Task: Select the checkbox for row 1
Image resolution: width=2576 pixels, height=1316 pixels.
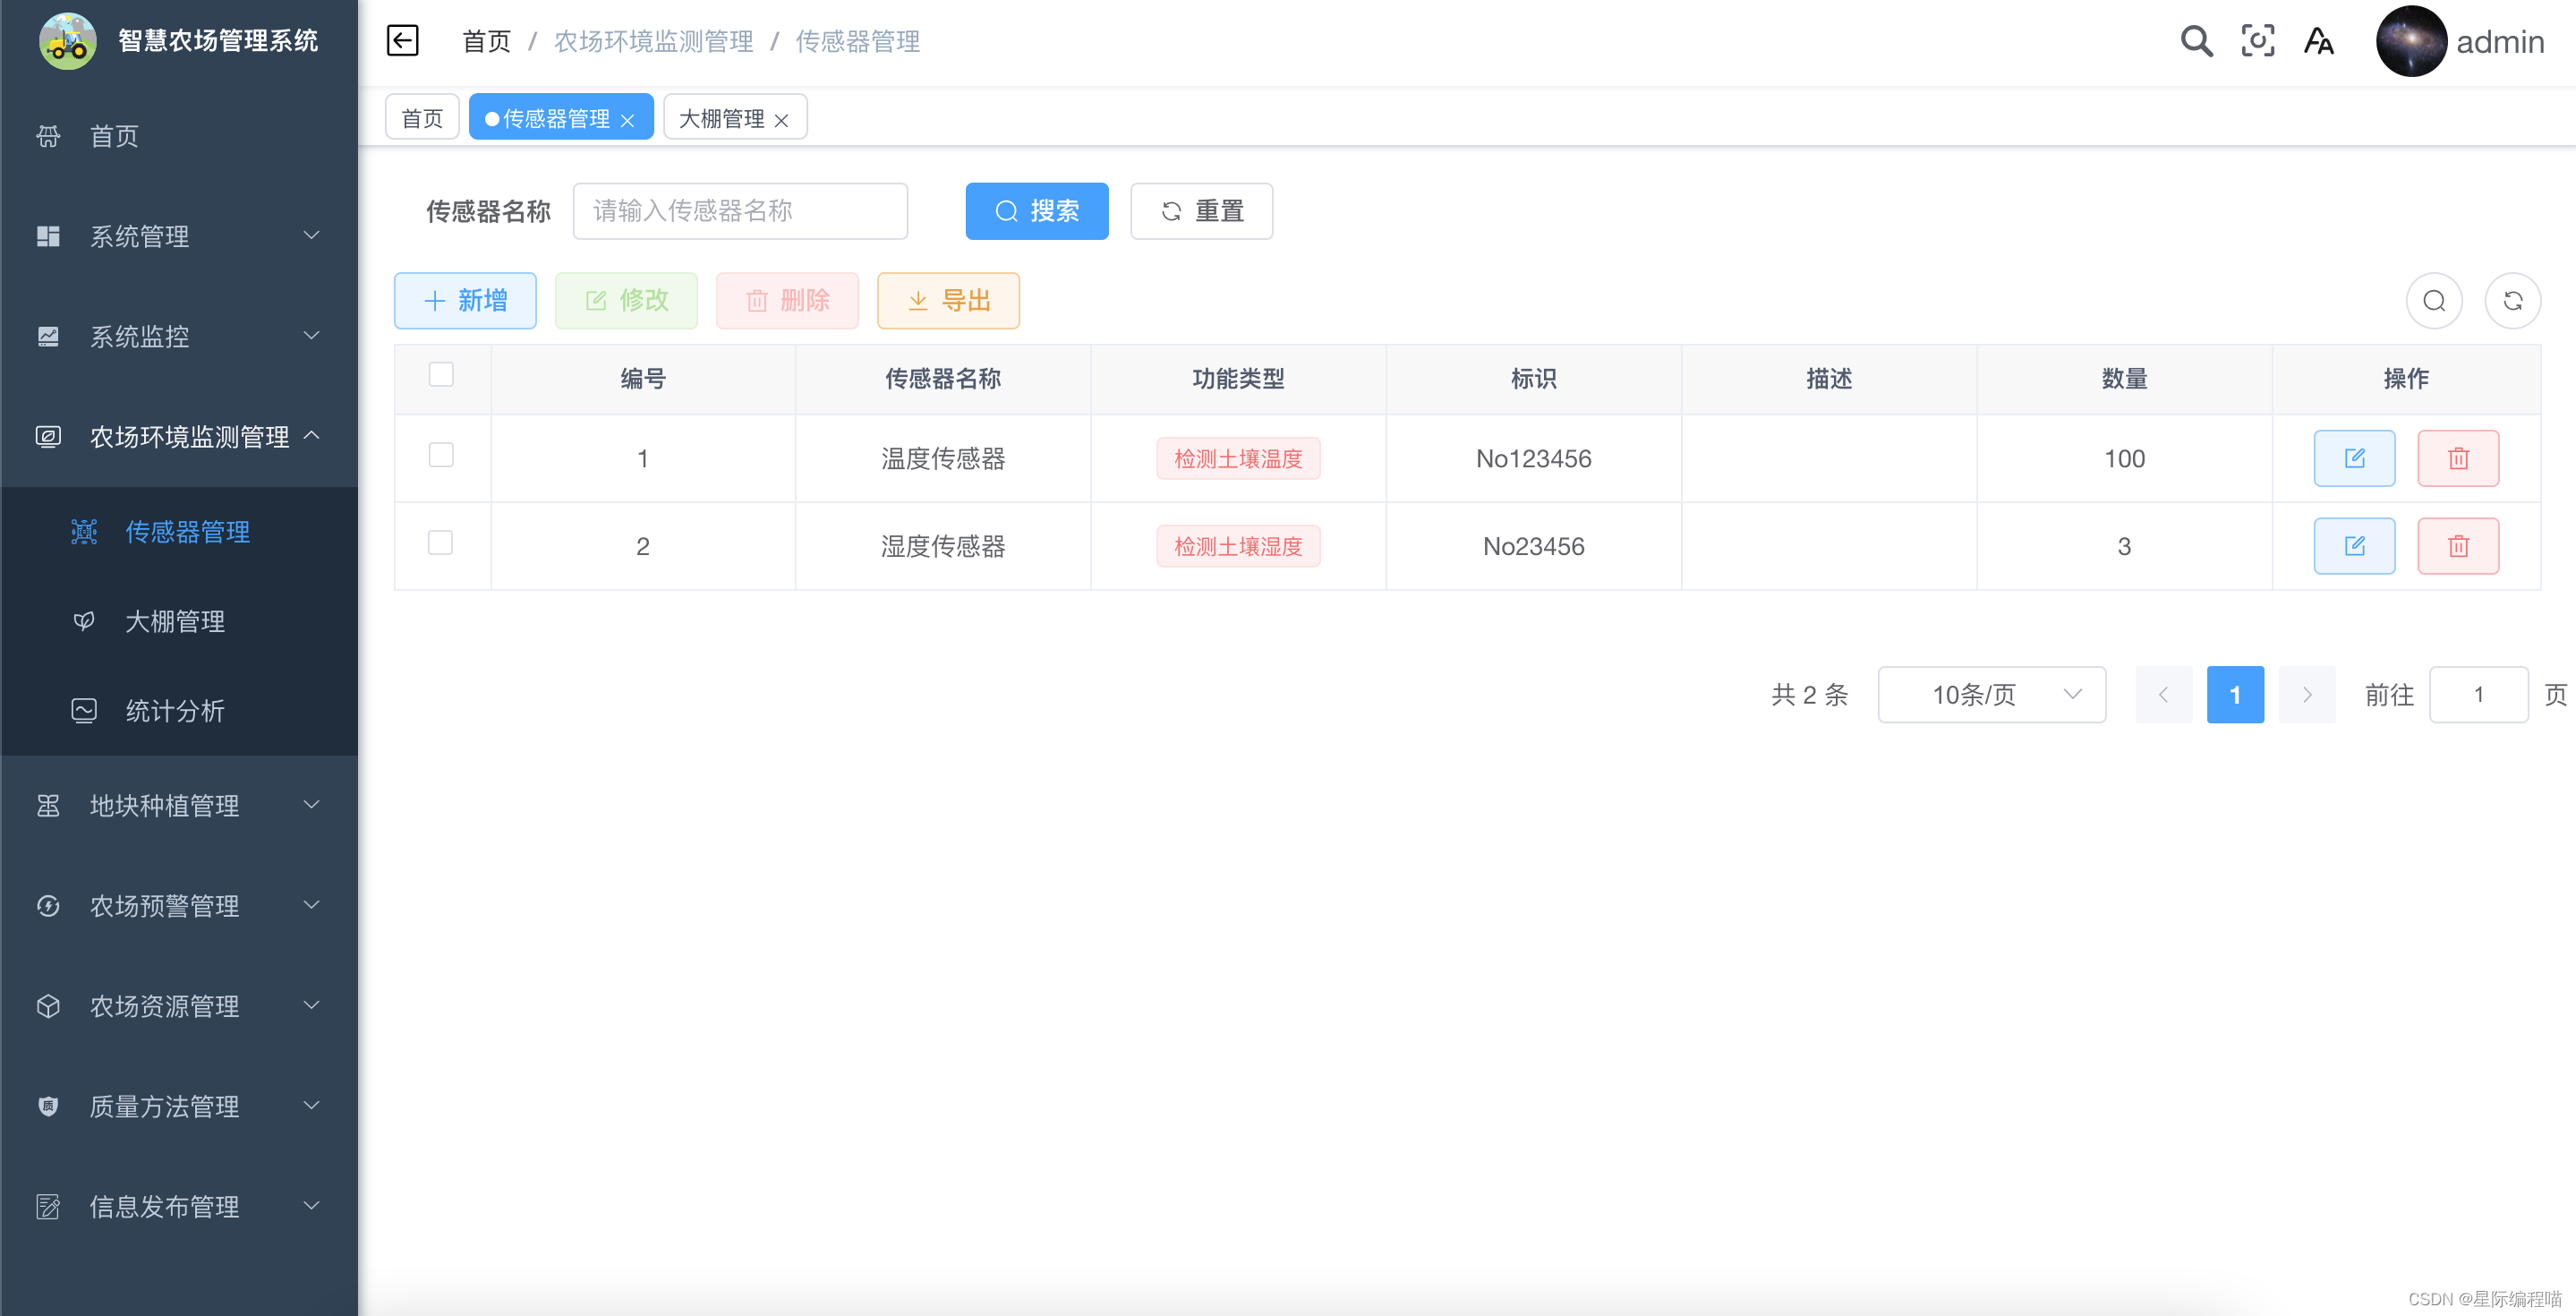Action: click(441, 456)
